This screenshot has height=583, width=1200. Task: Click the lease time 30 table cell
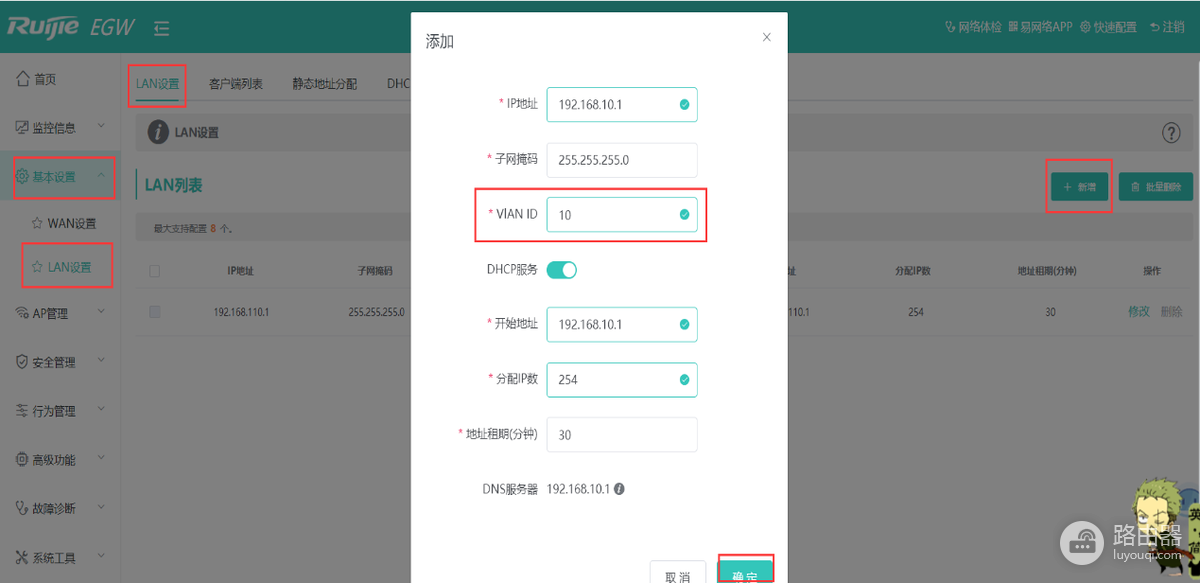point(1051,312)
